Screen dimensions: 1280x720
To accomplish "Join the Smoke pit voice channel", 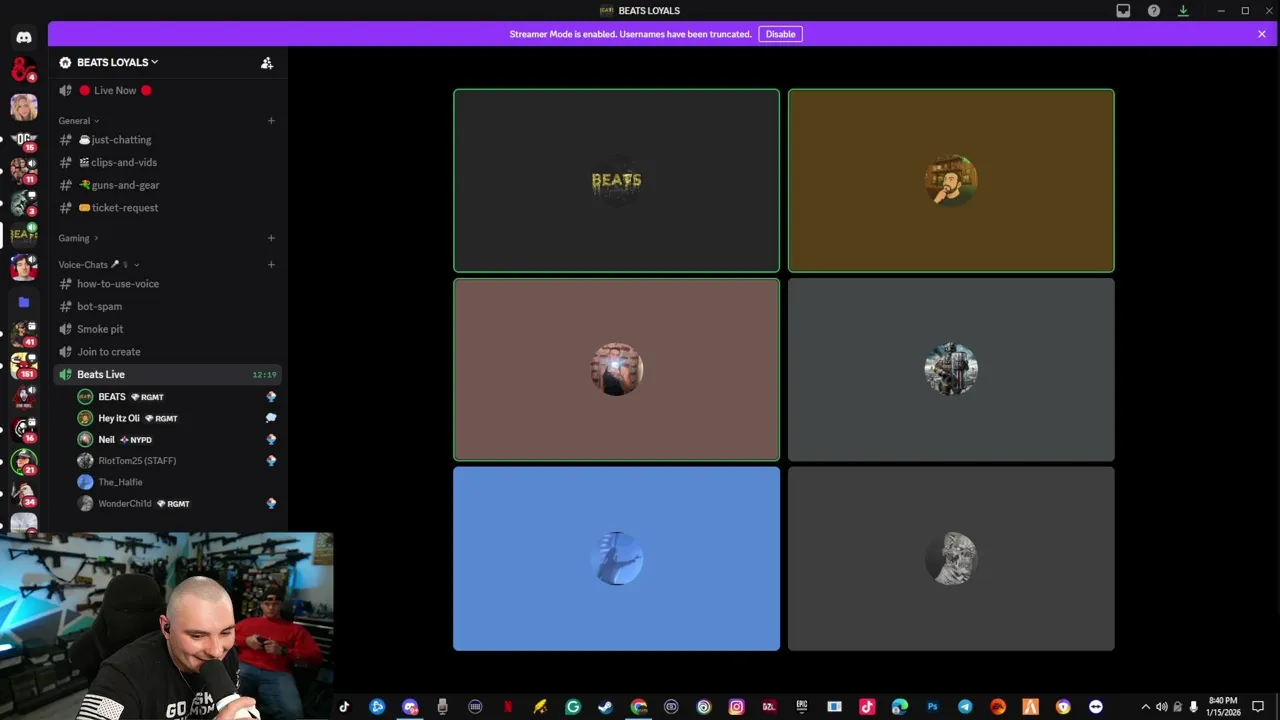I will pyautogui.click(x=167, y=329).
